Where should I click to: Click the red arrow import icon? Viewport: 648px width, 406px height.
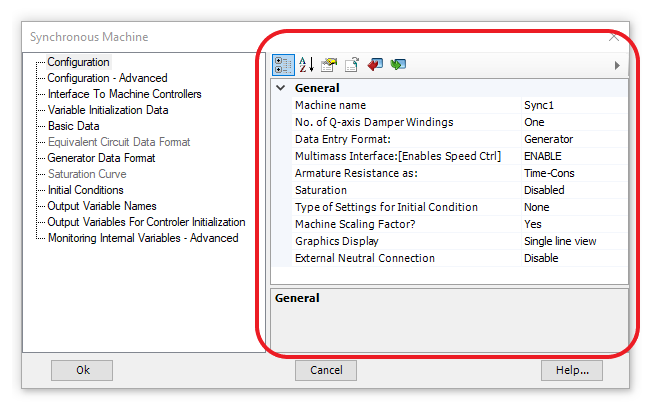375,65
